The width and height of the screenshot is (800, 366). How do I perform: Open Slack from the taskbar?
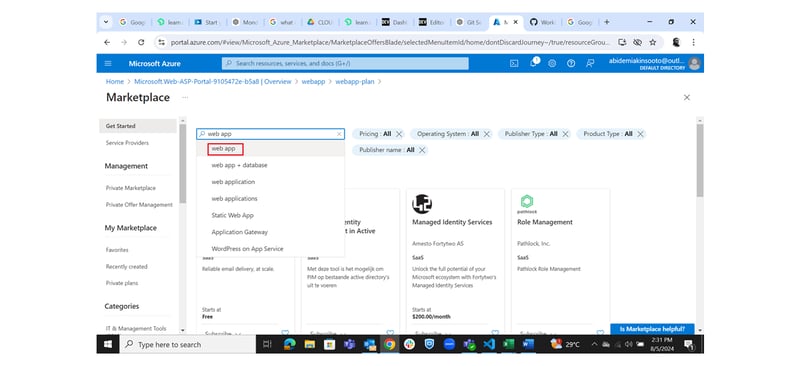(409, 345)
